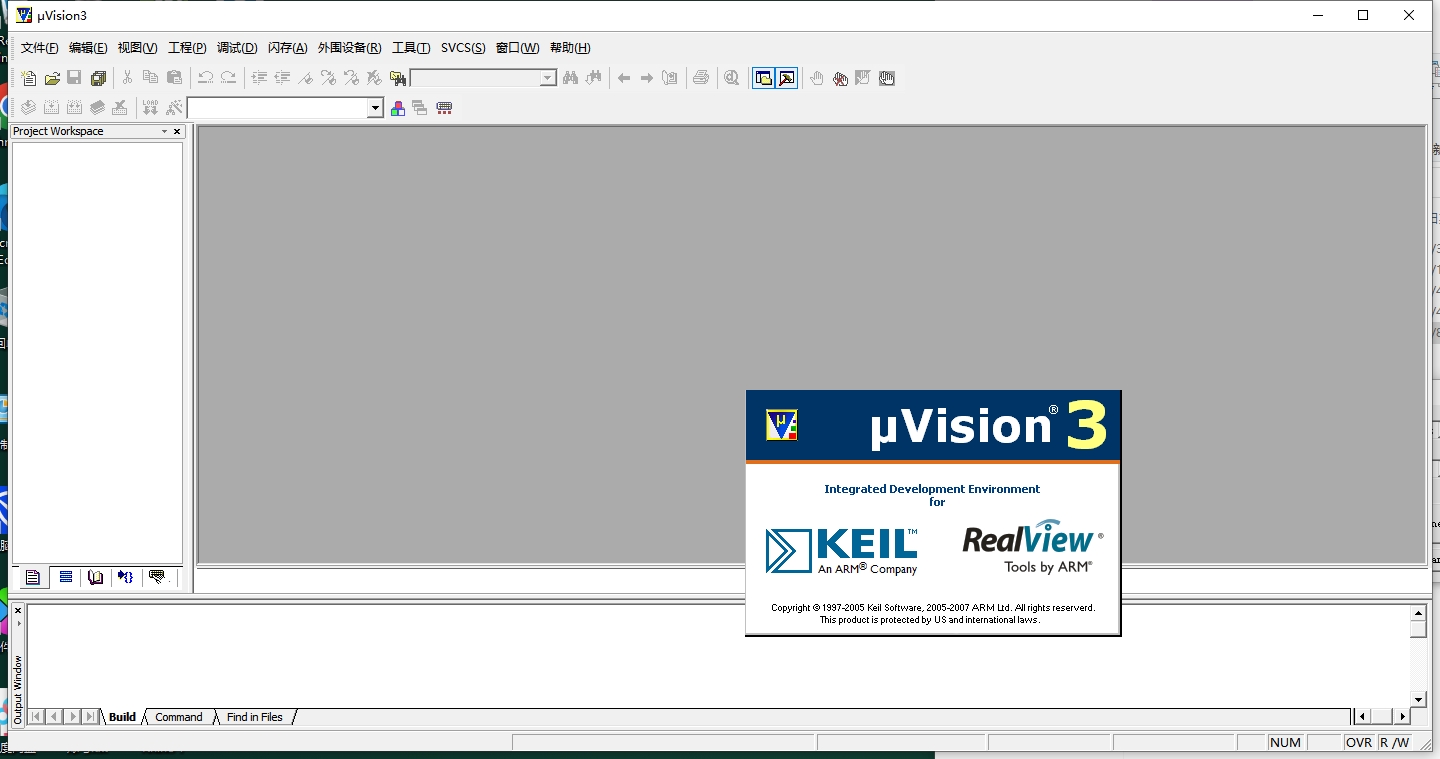Download code to flash with the LOAD icon
1440x759 pixels.
tap(150, 107)
